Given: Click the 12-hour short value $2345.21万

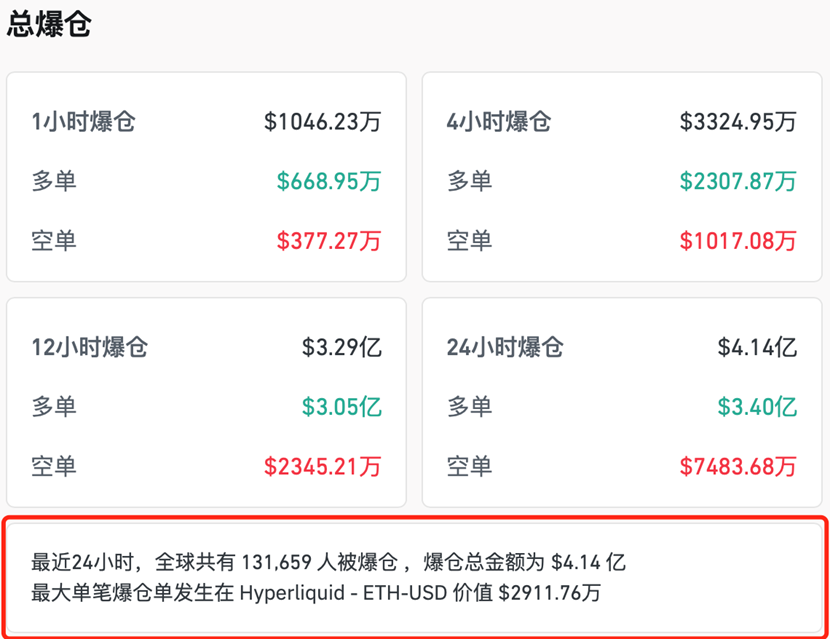Looking at the screenshot, I should tap(322, 466).
